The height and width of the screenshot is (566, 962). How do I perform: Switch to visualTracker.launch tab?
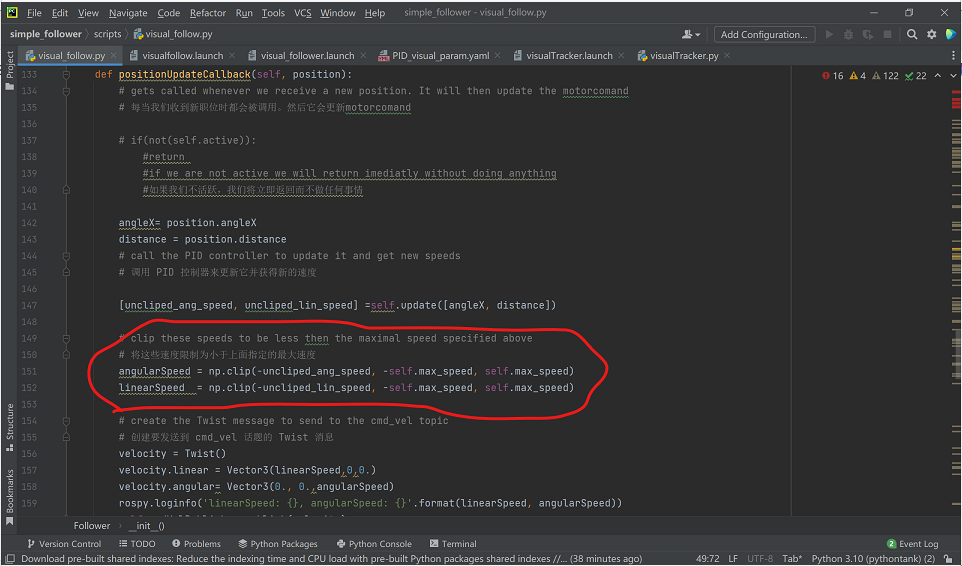point(569,55)
